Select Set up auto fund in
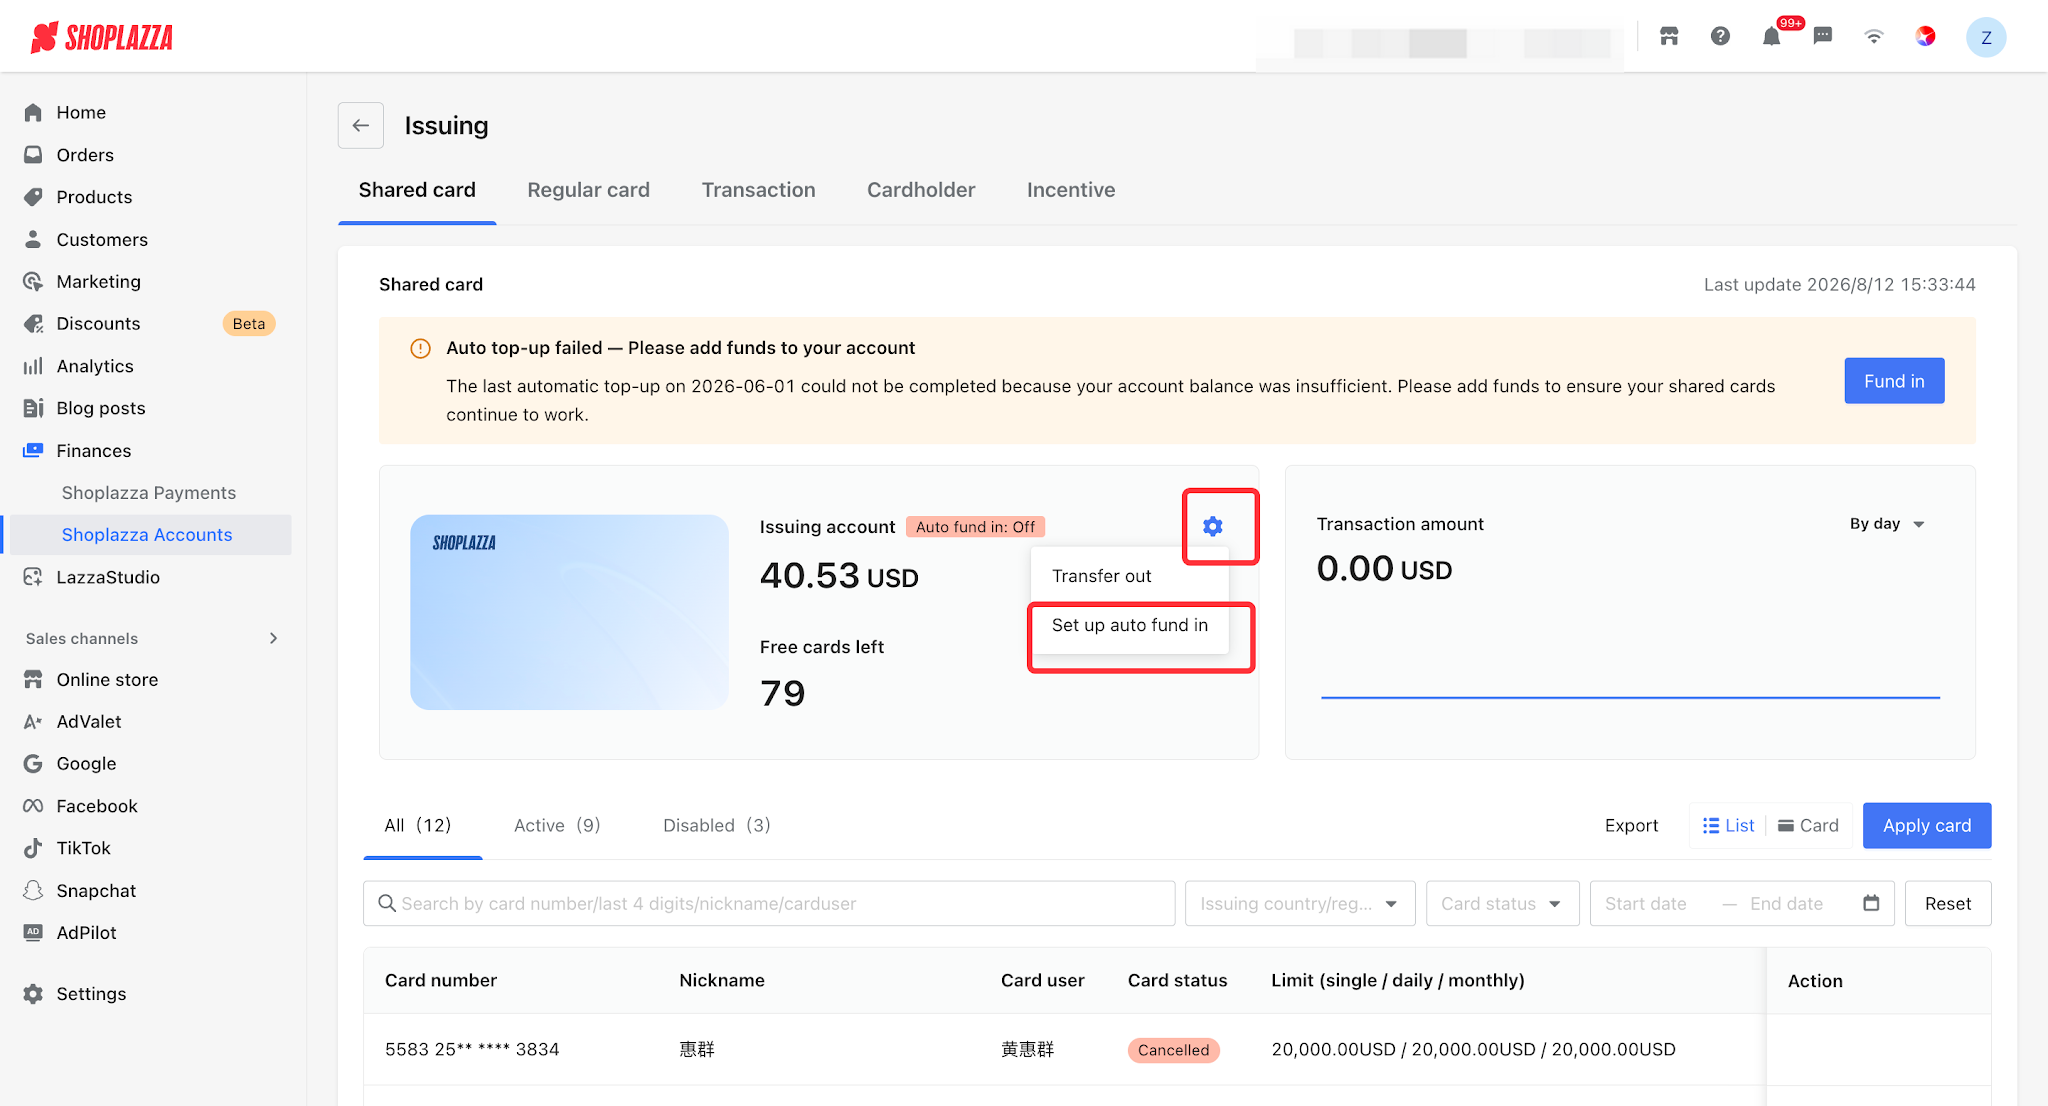The image size is (2048, 1106). pos(1130,626)
